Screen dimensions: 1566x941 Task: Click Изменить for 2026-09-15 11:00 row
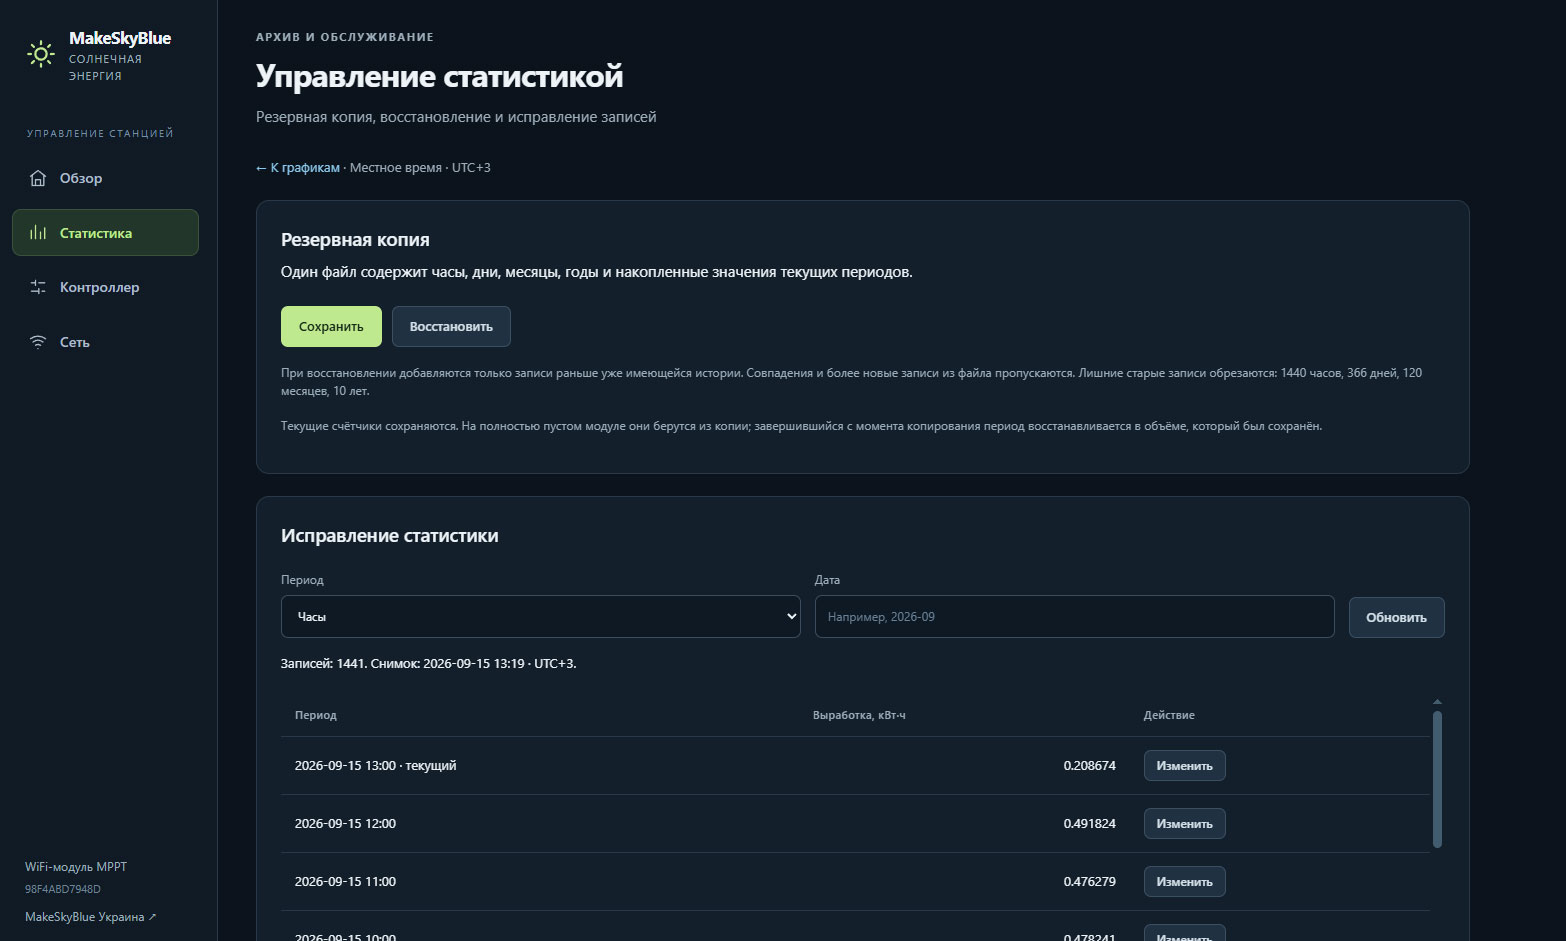1184,882
